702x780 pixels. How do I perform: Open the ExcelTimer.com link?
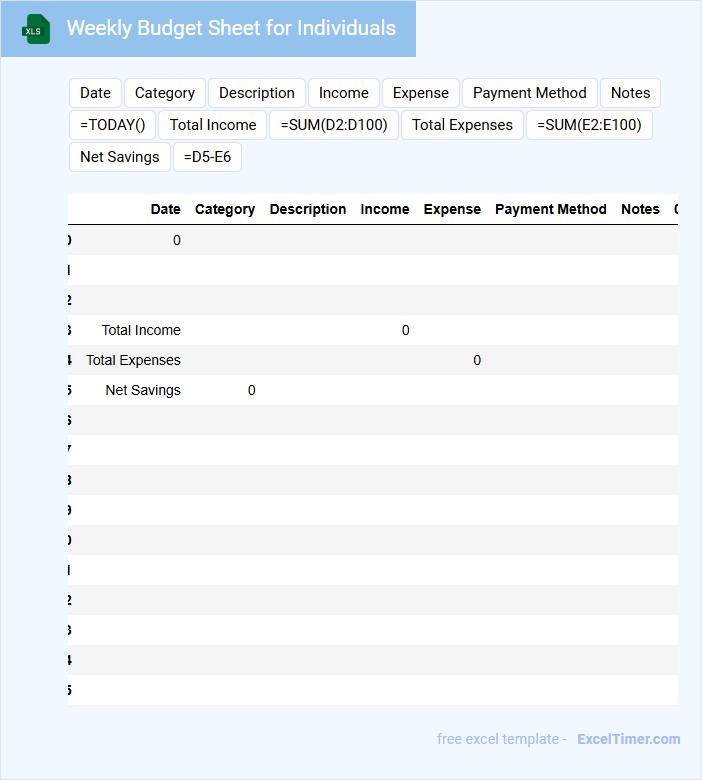[x=629, y=739]
